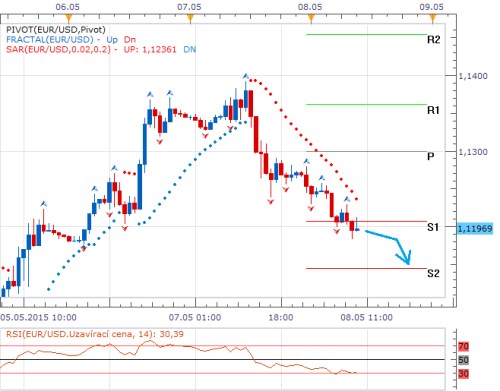
Task: Click the S2 pivot level label
Action: (x=433, y=273)
